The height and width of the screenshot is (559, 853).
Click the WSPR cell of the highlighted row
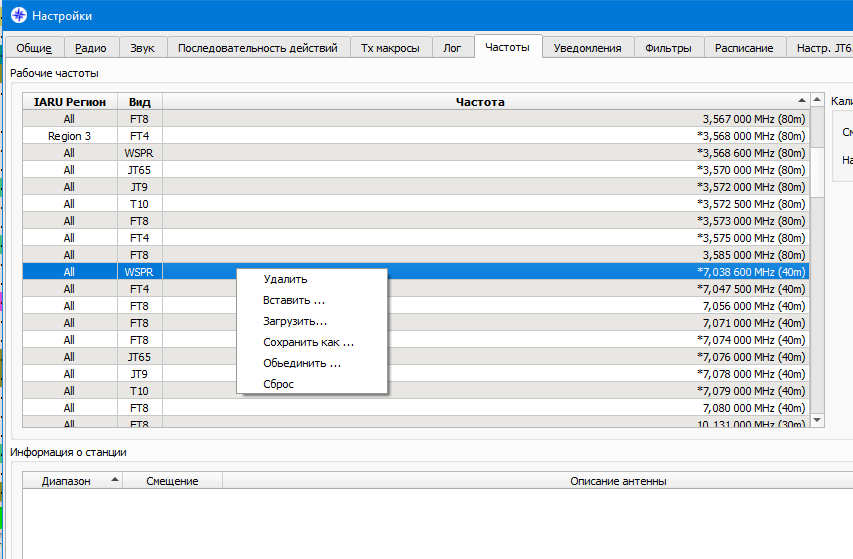point(140,272)
